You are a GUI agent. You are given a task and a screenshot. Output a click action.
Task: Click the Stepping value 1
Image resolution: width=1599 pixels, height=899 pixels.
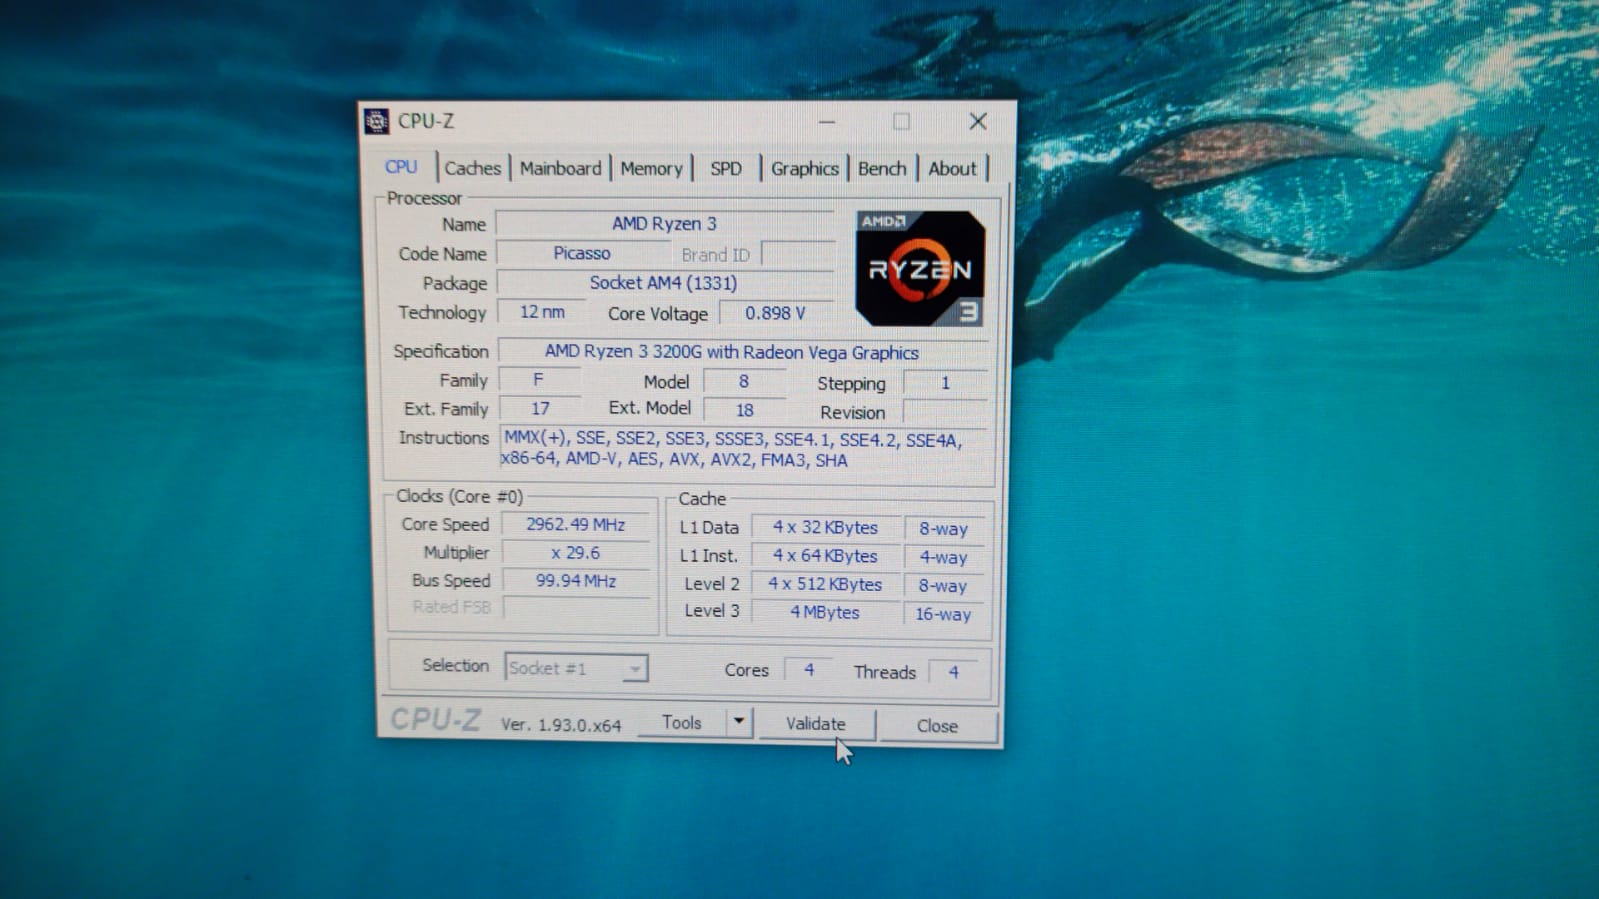pos(945,383)
